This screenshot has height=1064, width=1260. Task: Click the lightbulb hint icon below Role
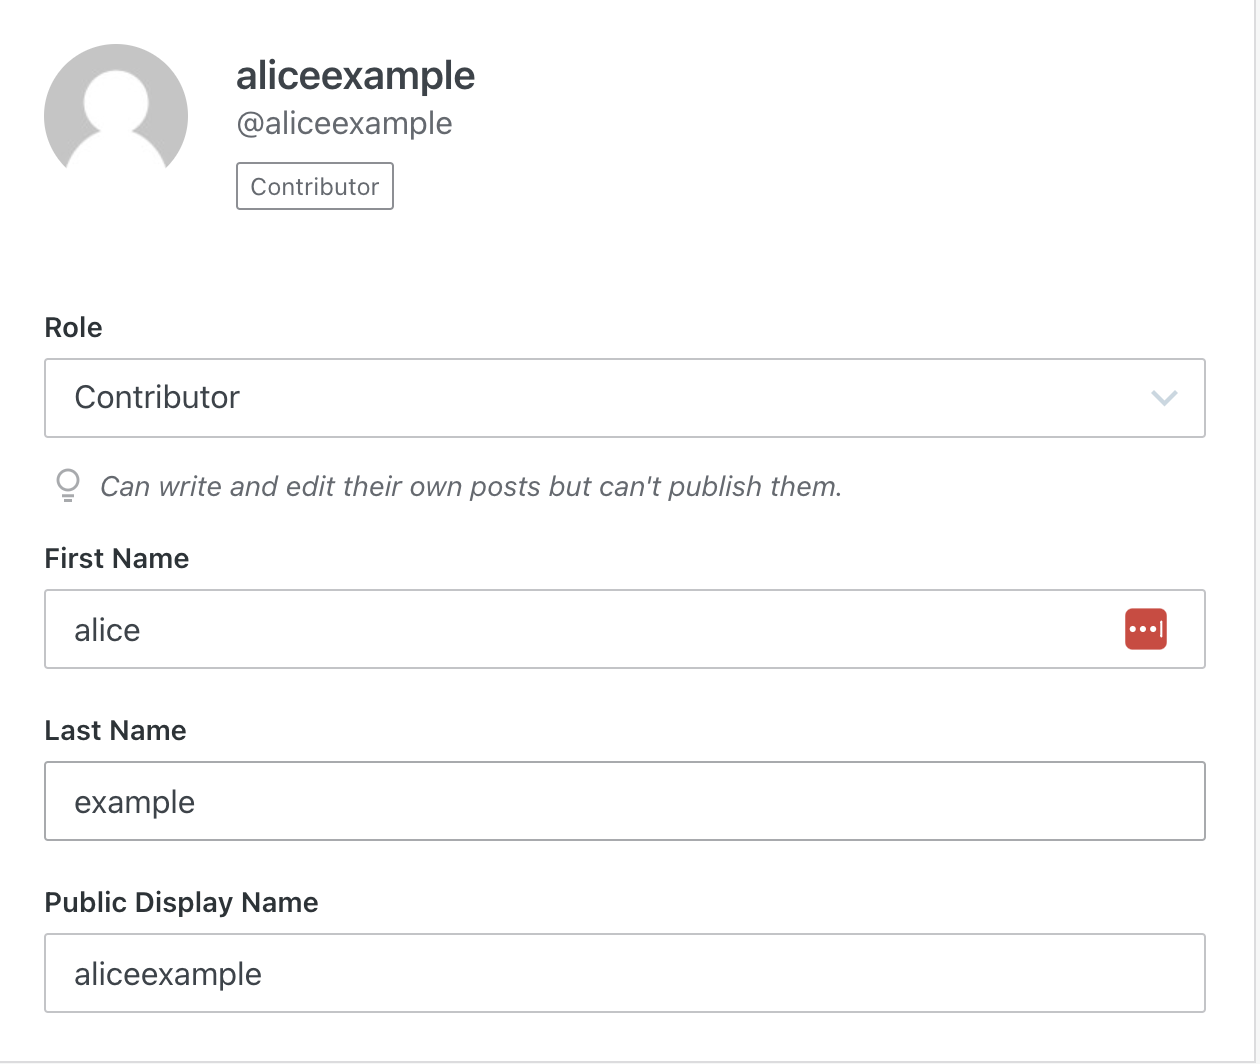pyautogui.click(x=68, y=486)
